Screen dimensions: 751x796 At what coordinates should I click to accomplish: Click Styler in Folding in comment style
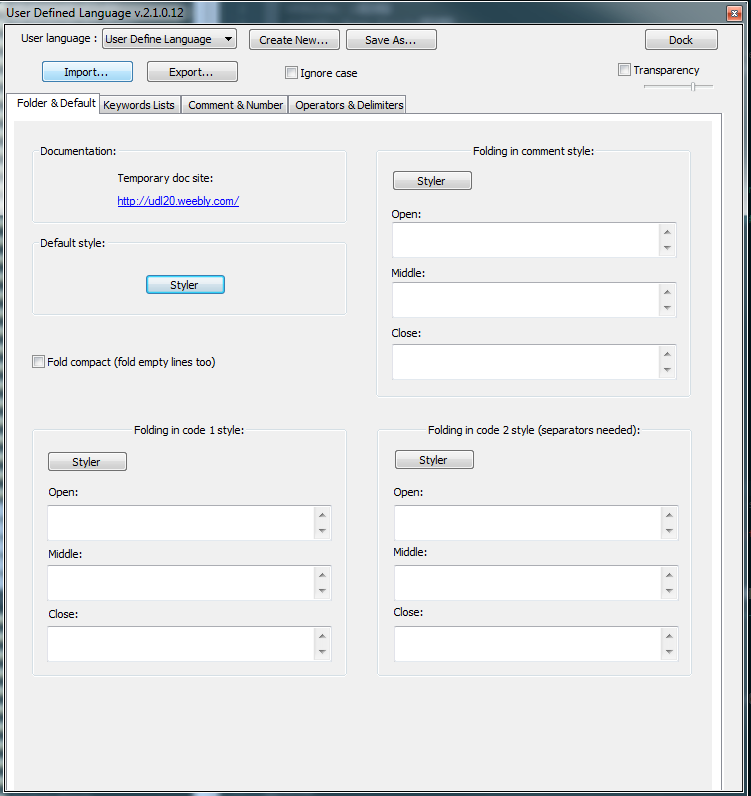coord(432,181)
